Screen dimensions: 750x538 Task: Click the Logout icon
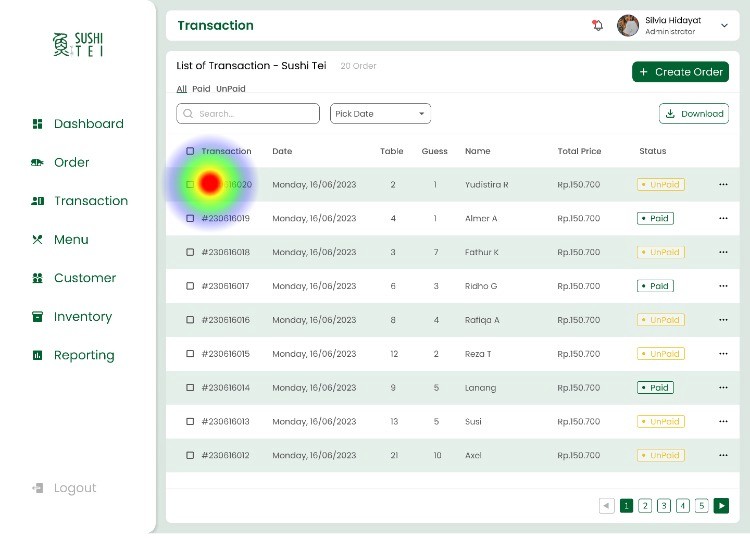coord(37,488)
